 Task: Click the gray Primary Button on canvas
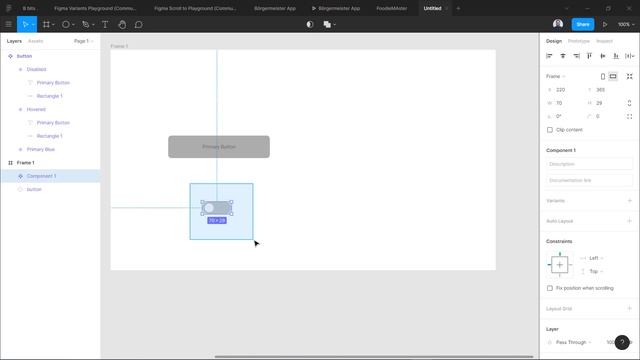pyautogui.click(x=219, y=147)
